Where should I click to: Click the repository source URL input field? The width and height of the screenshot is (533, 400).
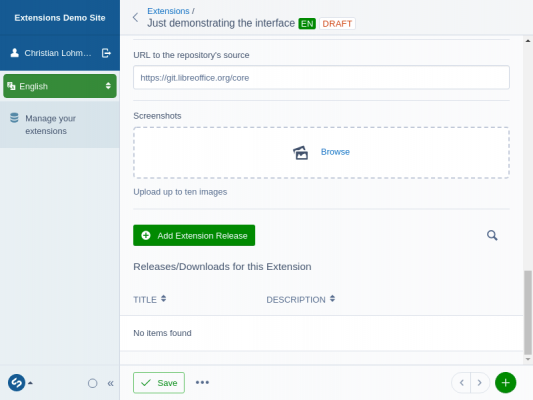pos(321,77)
